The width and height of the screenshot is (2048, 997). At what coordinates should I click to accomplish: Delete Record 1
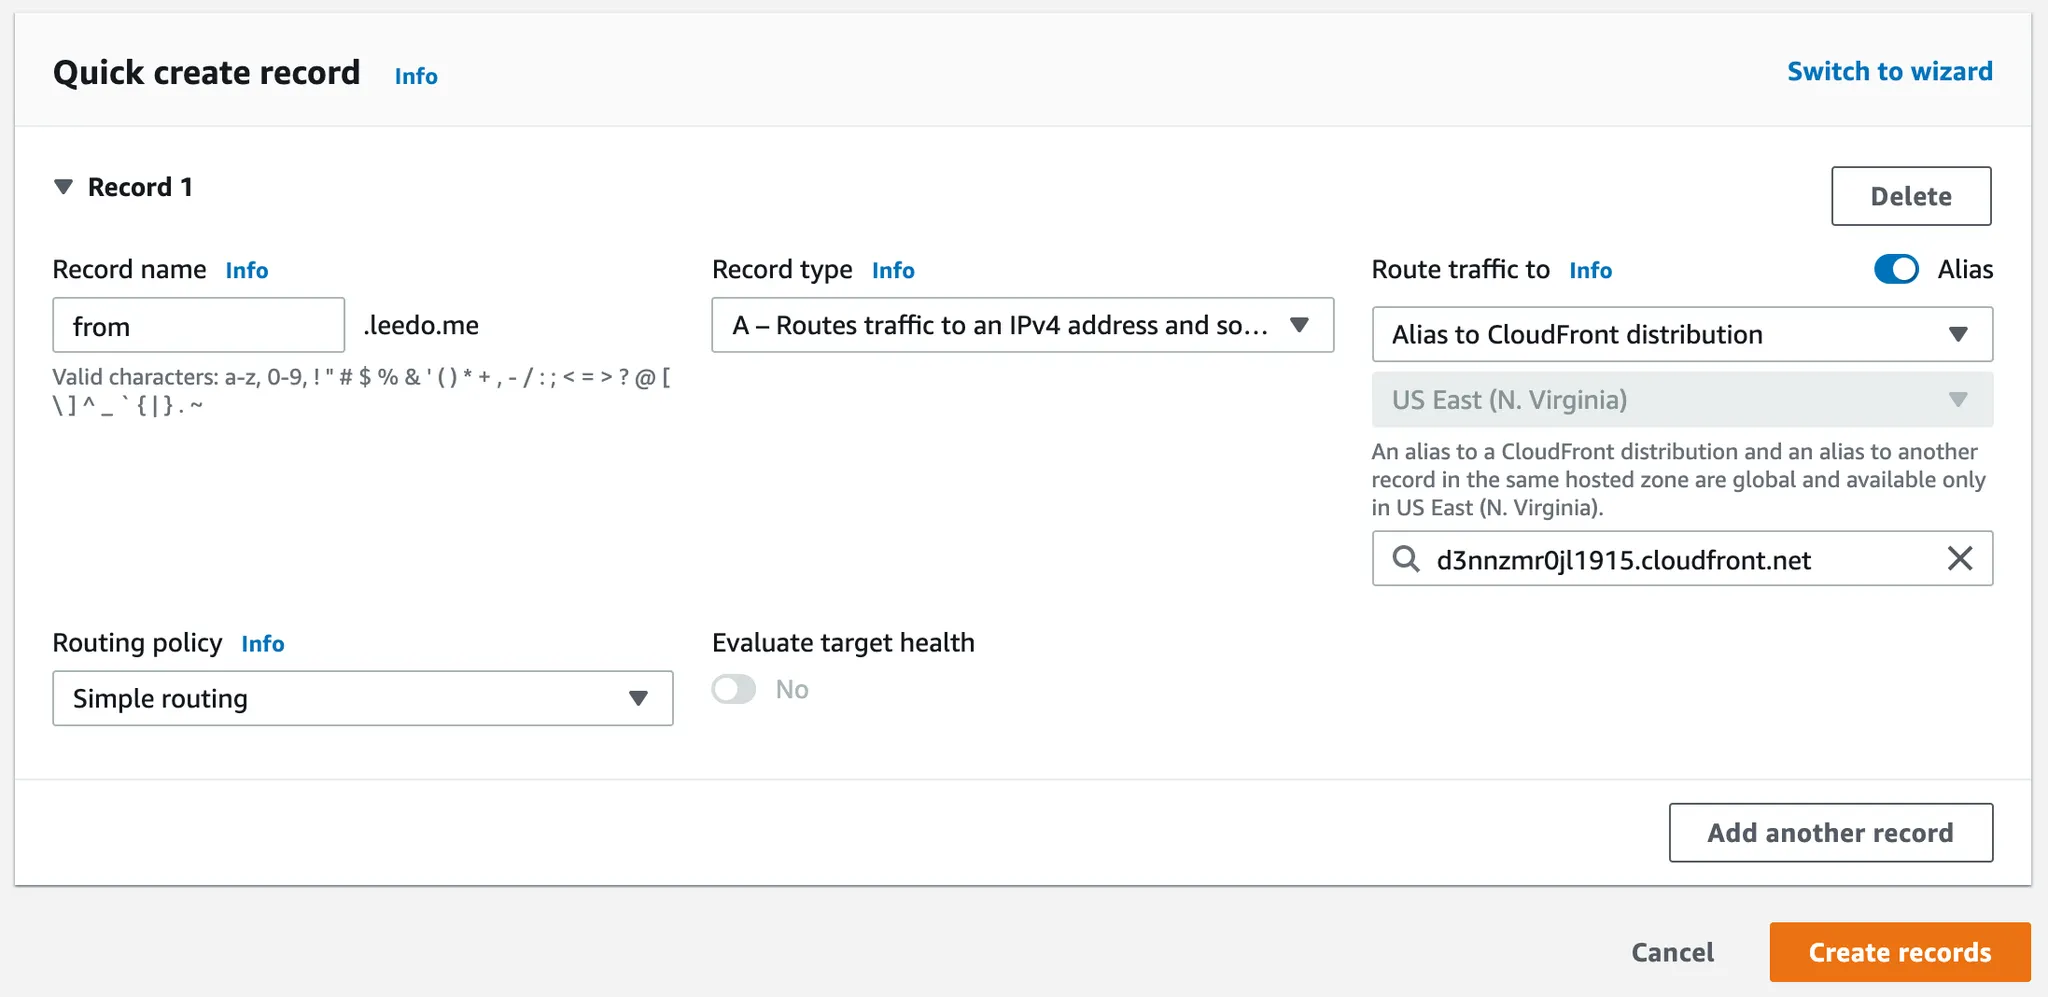point(1910,196)
